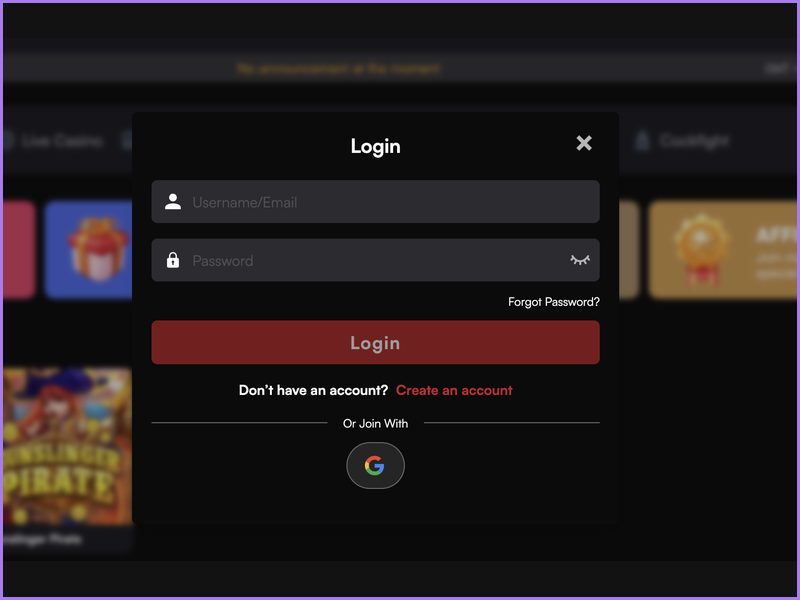Click the red Login button
Screen dimensions: 800x600
(x=375, y=342)
